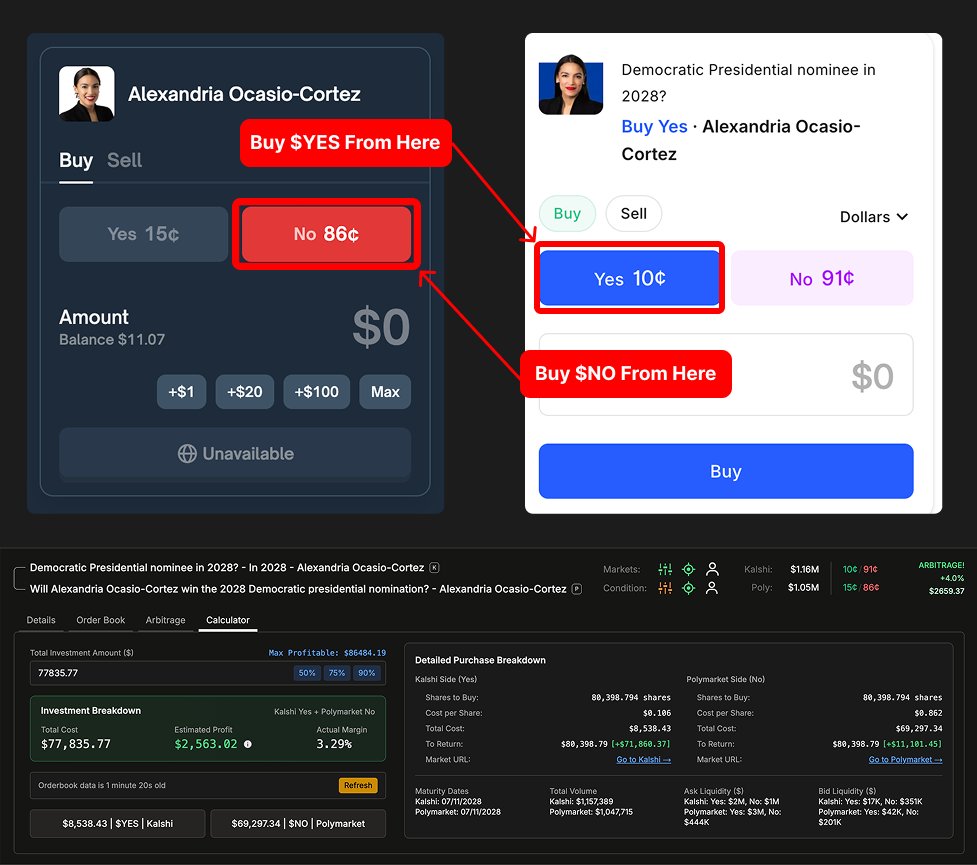Set investment to 90%
The width and height of the screenshot is (977, 865).
click(366, 673)
